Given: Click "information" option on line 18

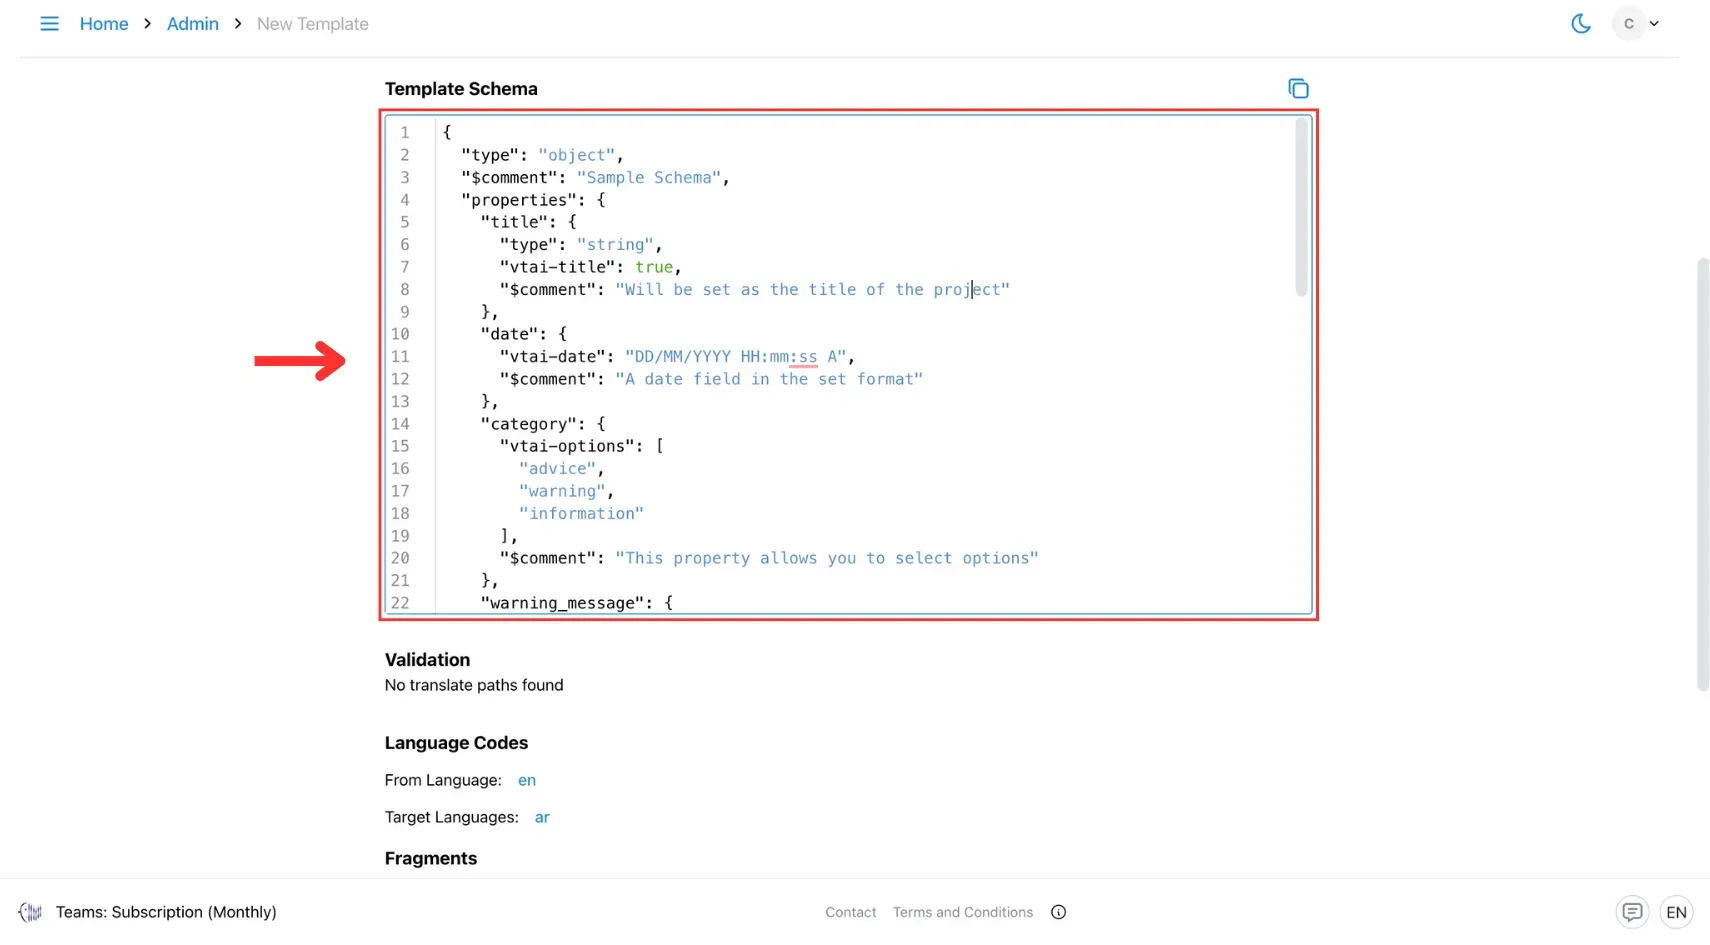Looking at the screenshot, I should point(581,513).
